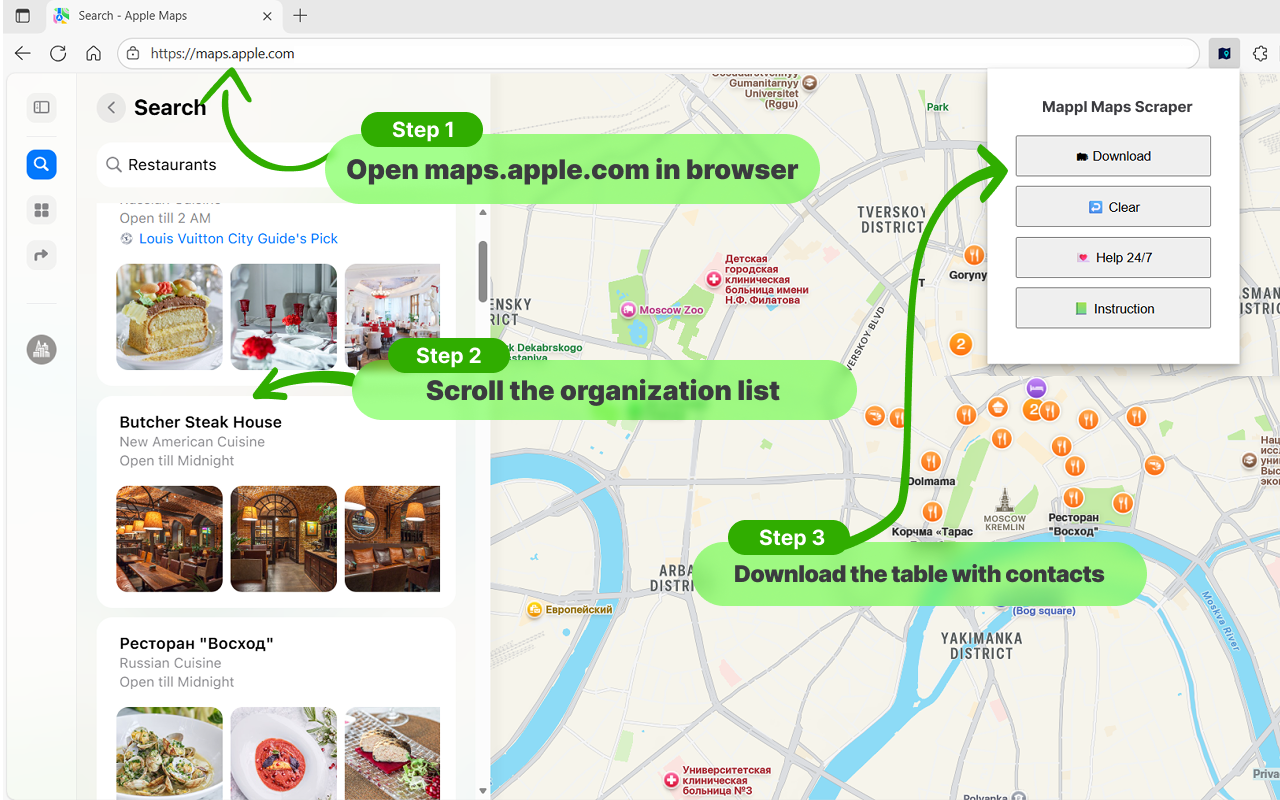
Task: Reload the page with refresh icon
Action: 58,54
